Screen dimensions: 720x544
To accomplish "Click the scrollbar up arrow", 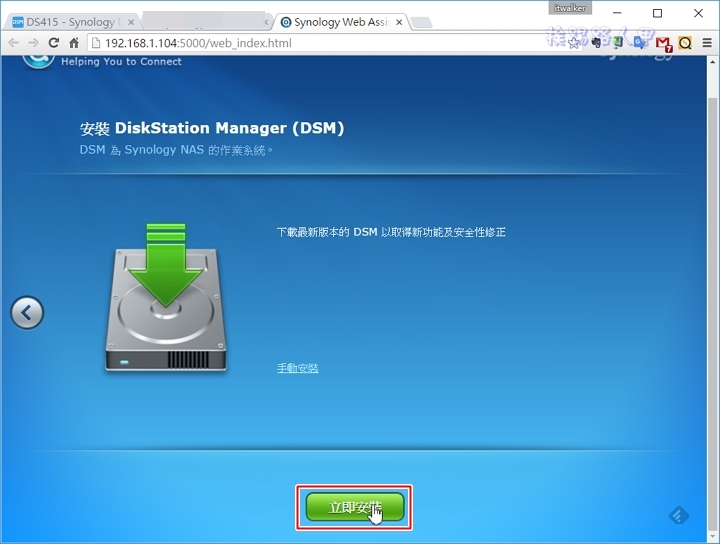I will (713, 62).
